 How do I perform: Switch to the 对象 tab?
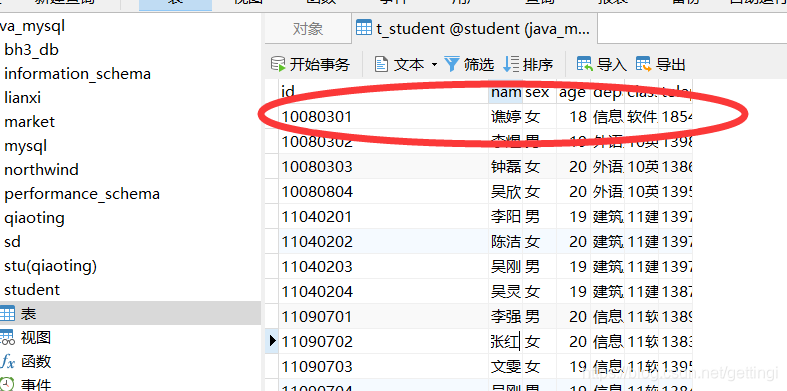click(x=308, y=29)
